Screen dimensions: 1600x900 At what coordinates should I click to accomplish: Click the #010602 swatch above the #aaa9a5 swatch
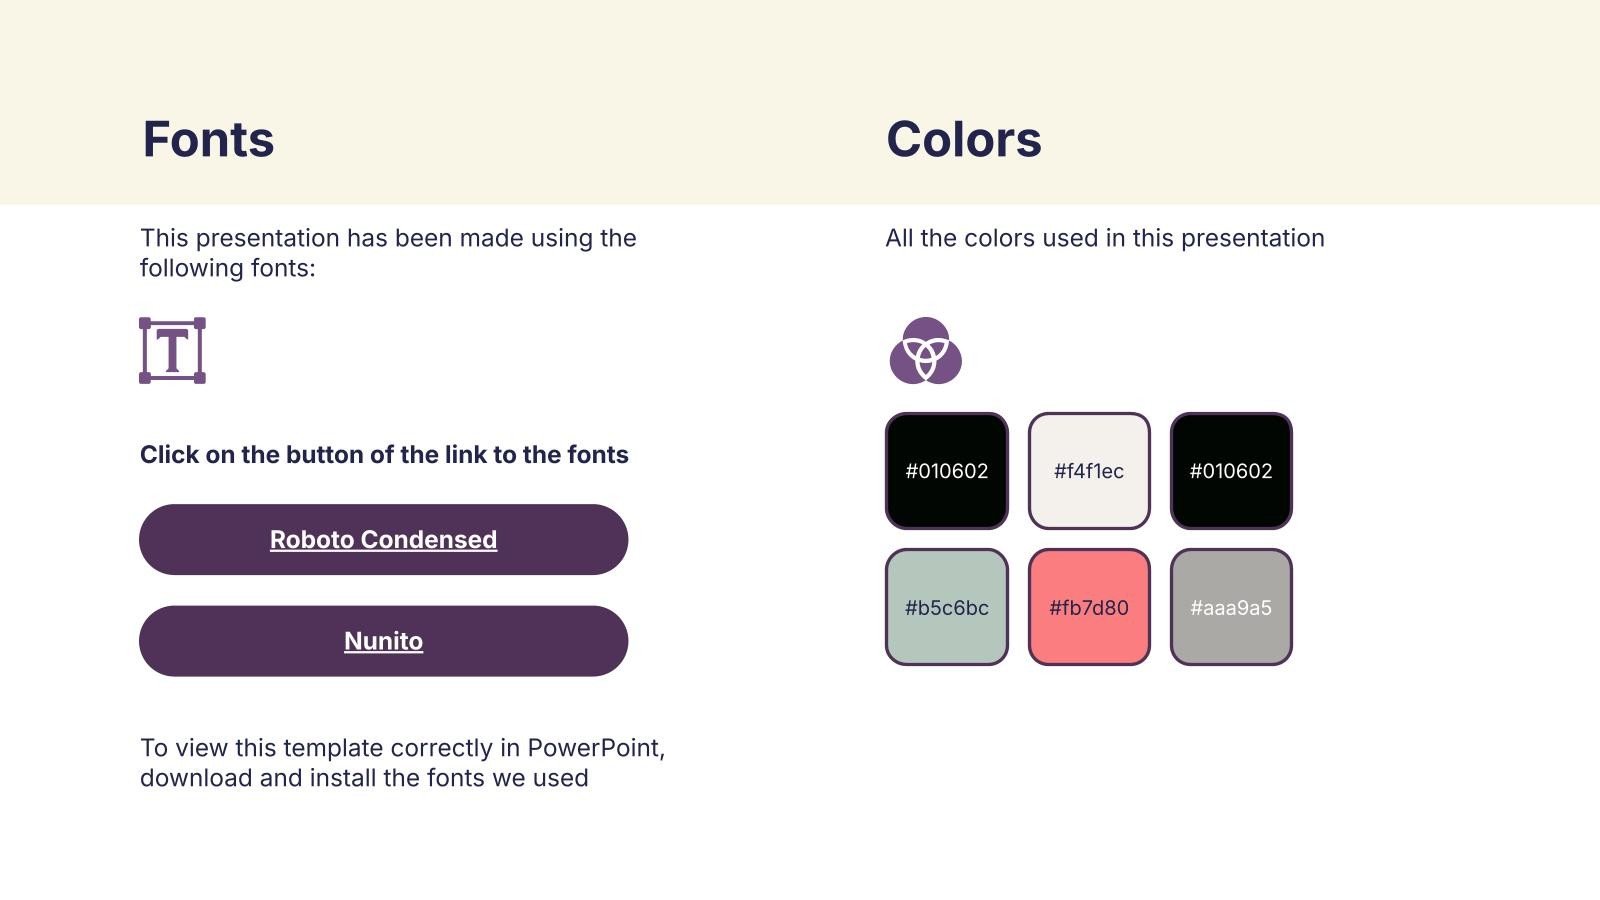point(1231,471)
